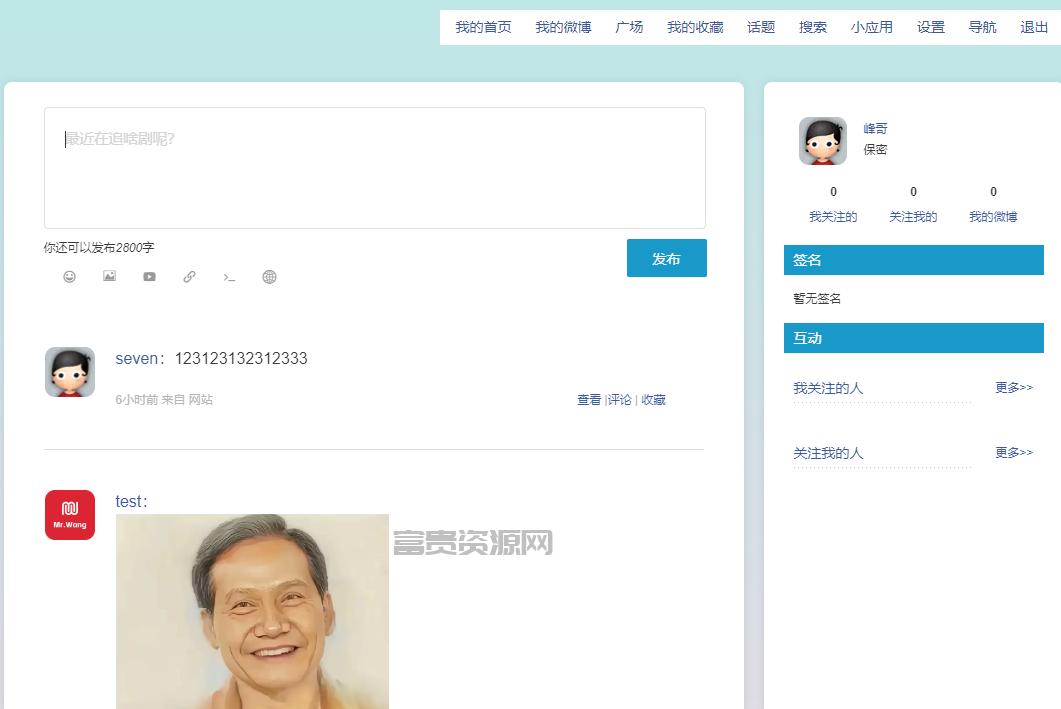Open 我的收藏 navigation item
This screenshot has height=709, width=1061.
click(x=695, y=27)
